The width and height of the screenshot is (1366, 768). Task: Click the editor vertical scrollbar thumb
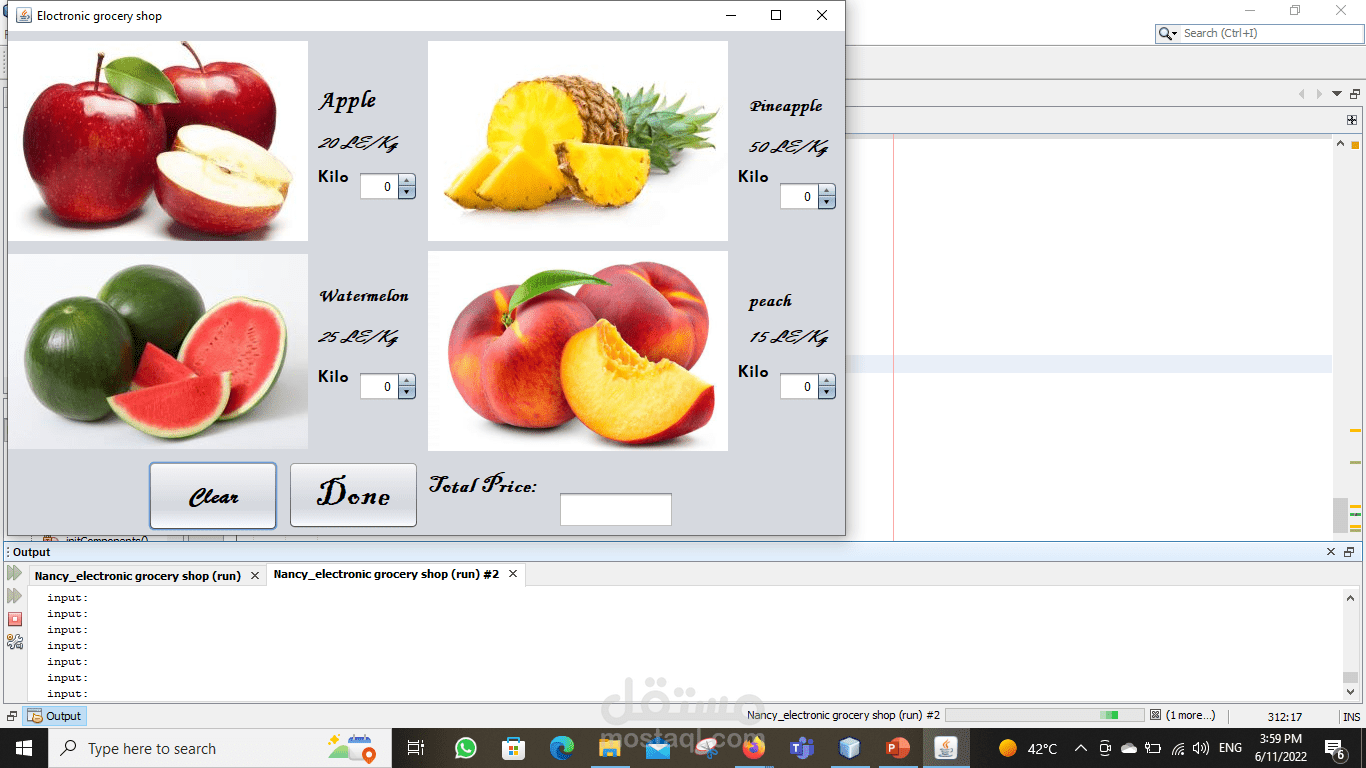tap(1340, 515)
